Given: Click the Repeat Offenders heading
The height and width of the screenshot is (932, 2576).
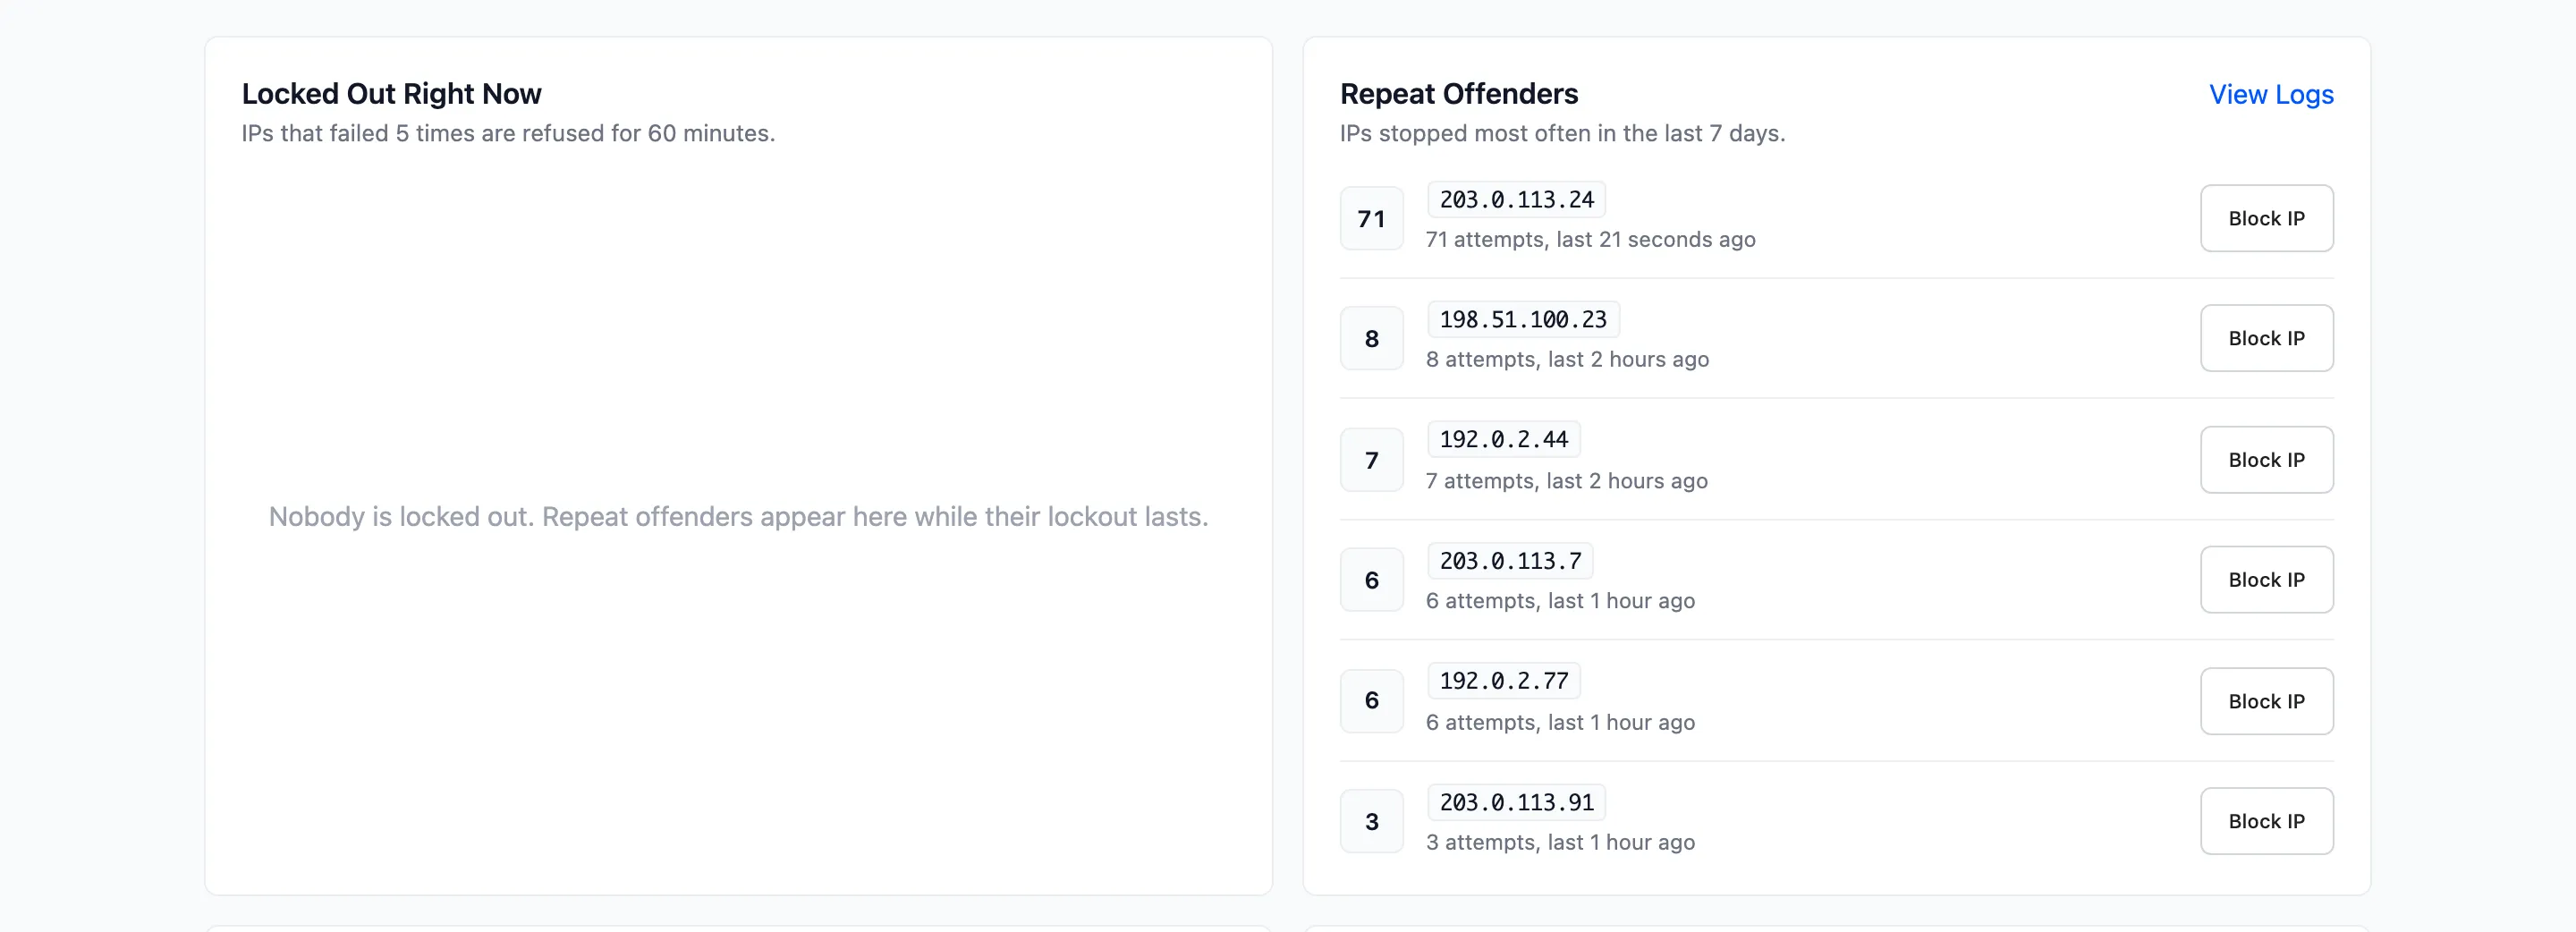Looking at the screenshot, I should tap(1459, 94).
